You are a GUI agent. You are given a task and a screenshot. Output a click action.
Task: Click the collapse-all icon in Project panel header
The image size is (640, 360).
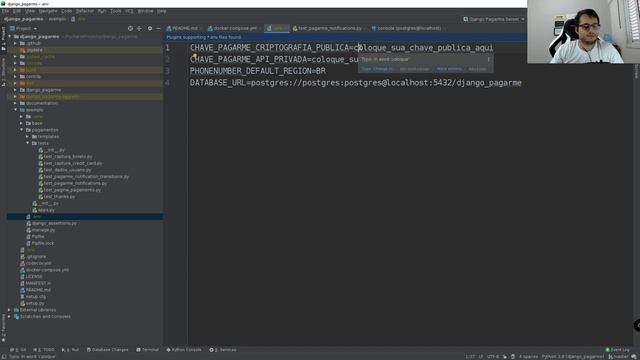click(140, 29)
